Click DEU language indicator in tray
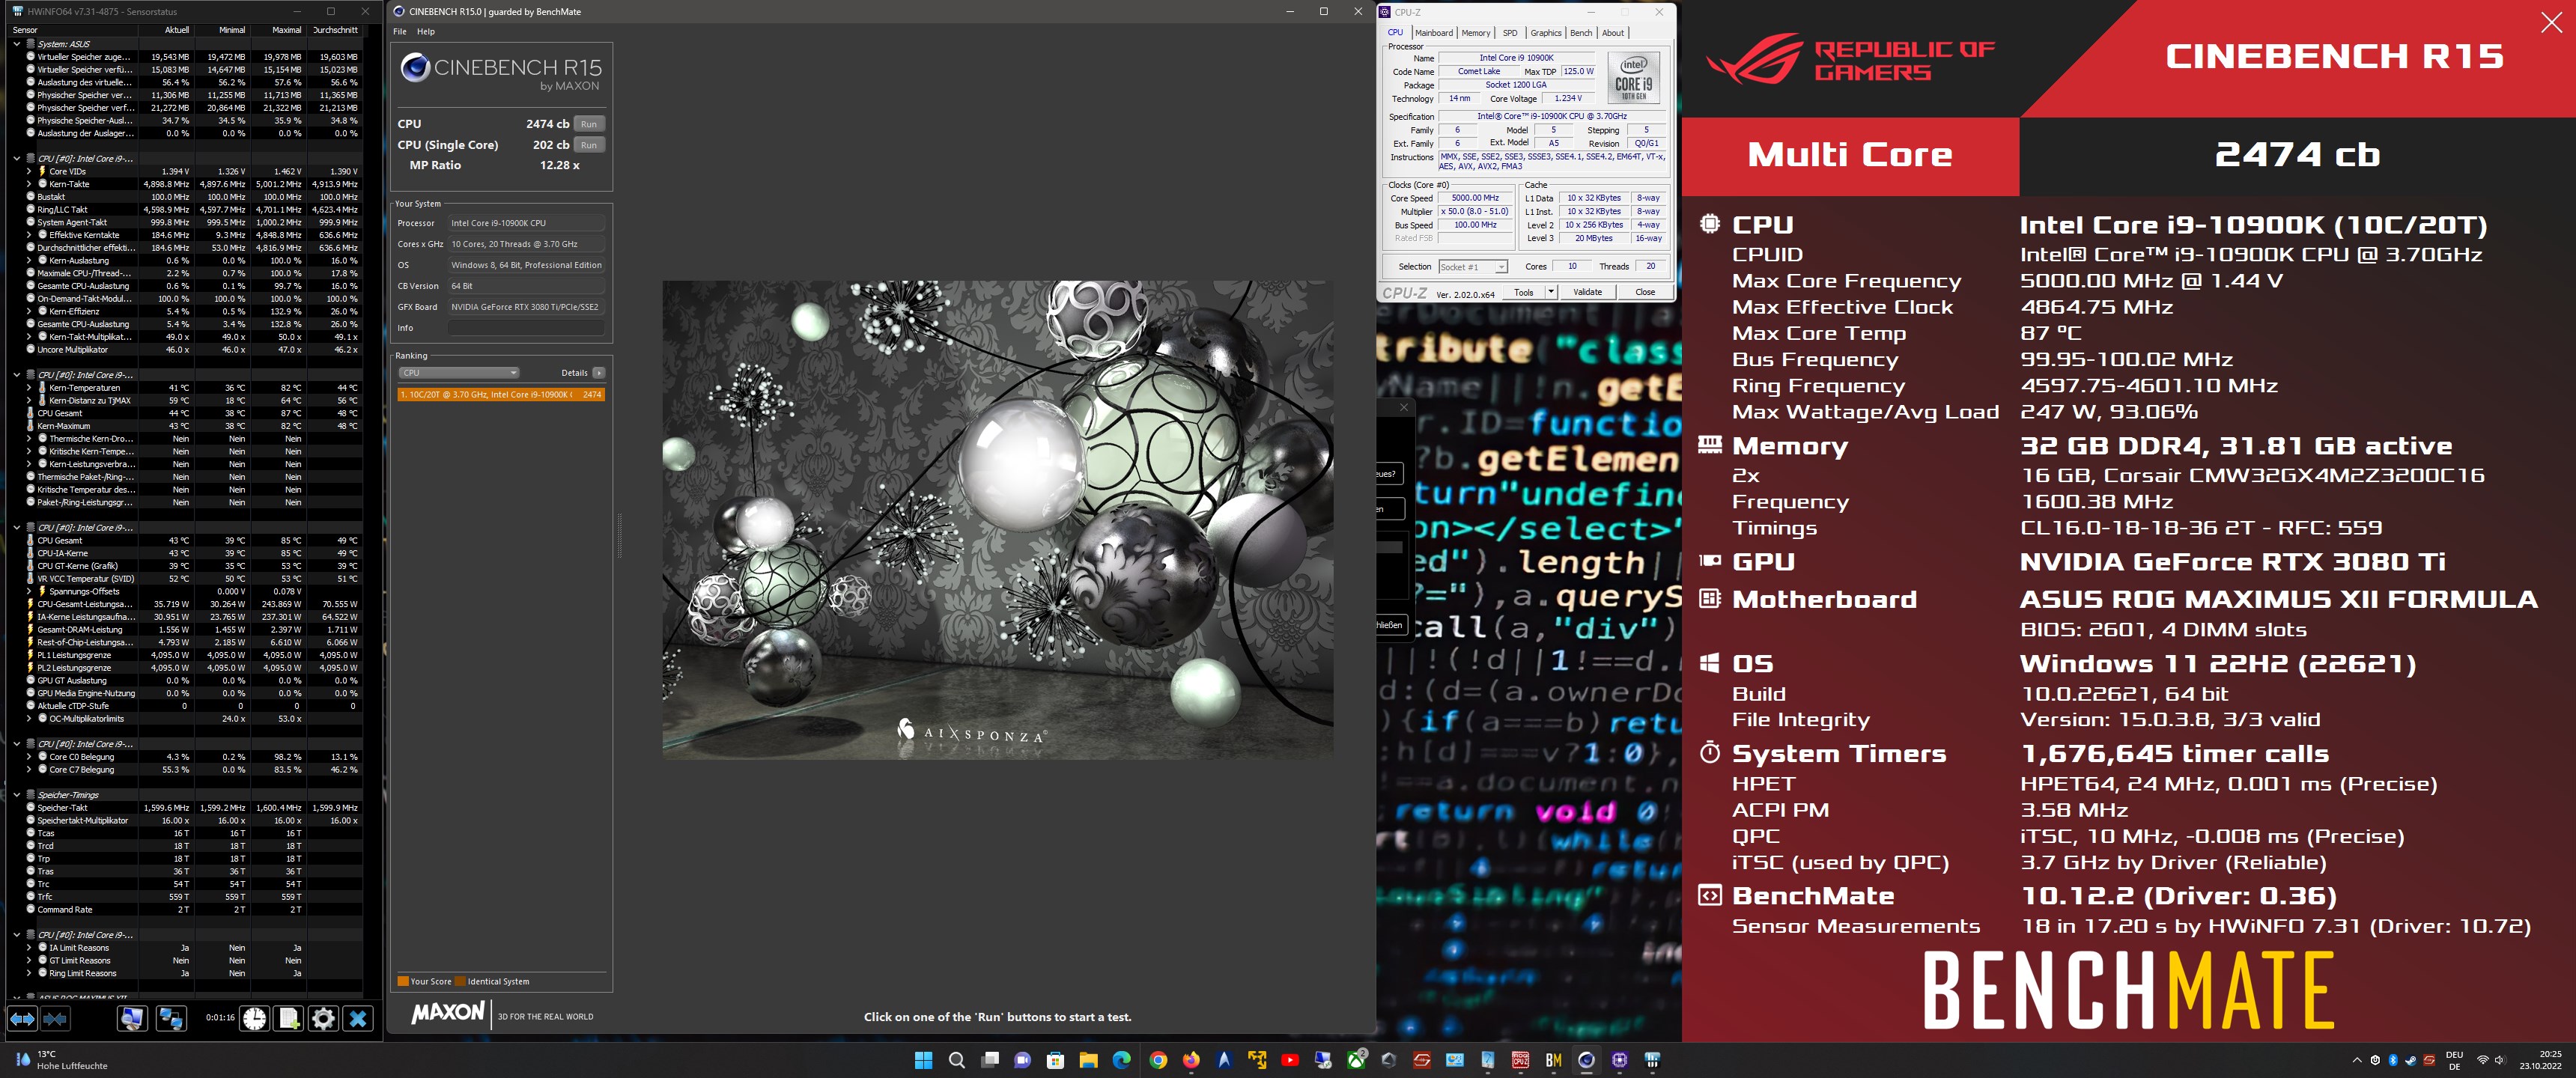Screen dimensions: 2576x1078 (2454, 1060)
